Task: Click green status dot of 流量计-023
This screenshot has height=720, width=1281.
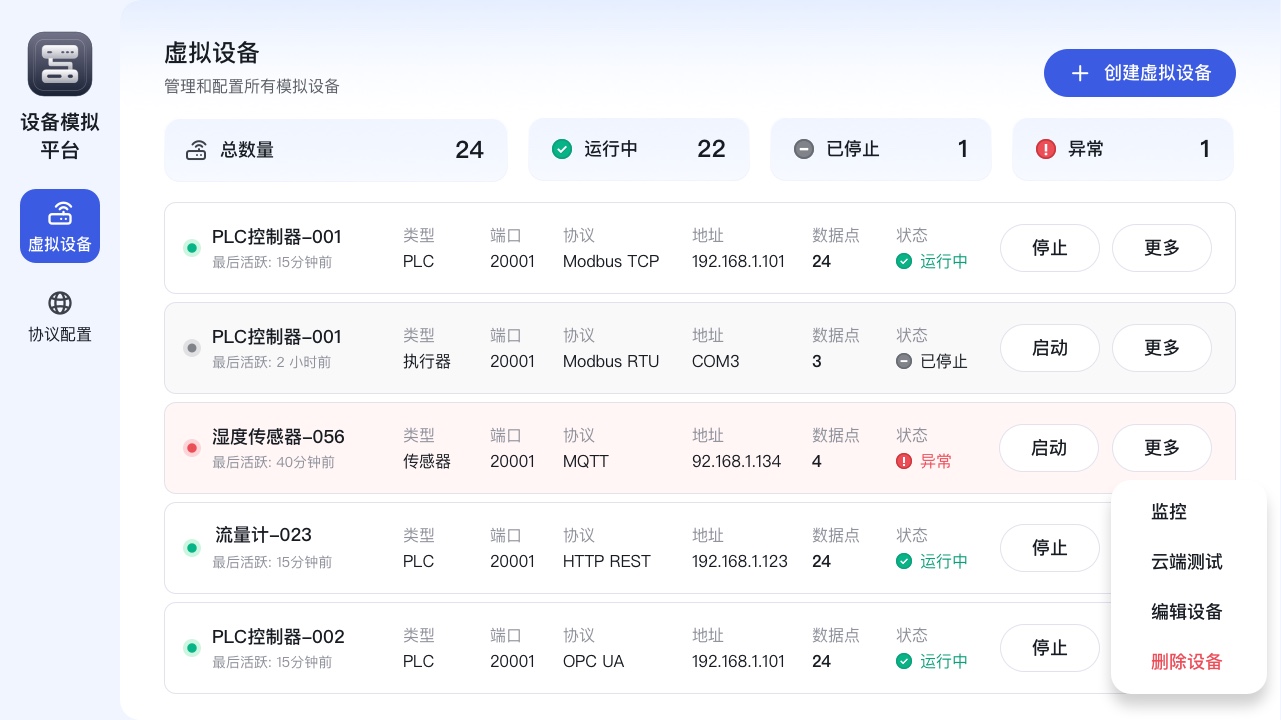Action: pyautogui.click(x=192, y=548)
